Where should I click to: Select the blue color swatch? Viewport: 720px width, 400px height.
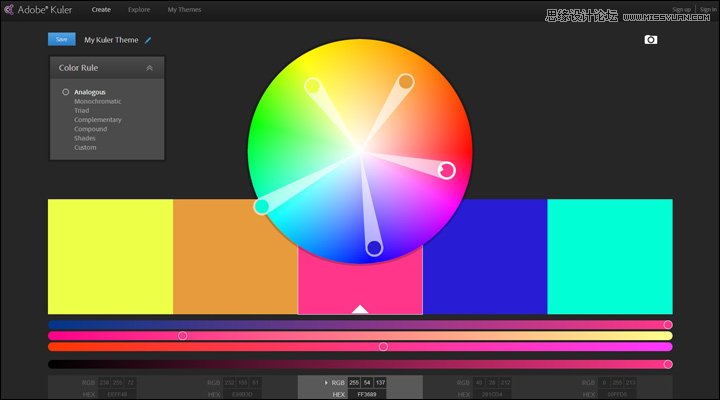485,257
